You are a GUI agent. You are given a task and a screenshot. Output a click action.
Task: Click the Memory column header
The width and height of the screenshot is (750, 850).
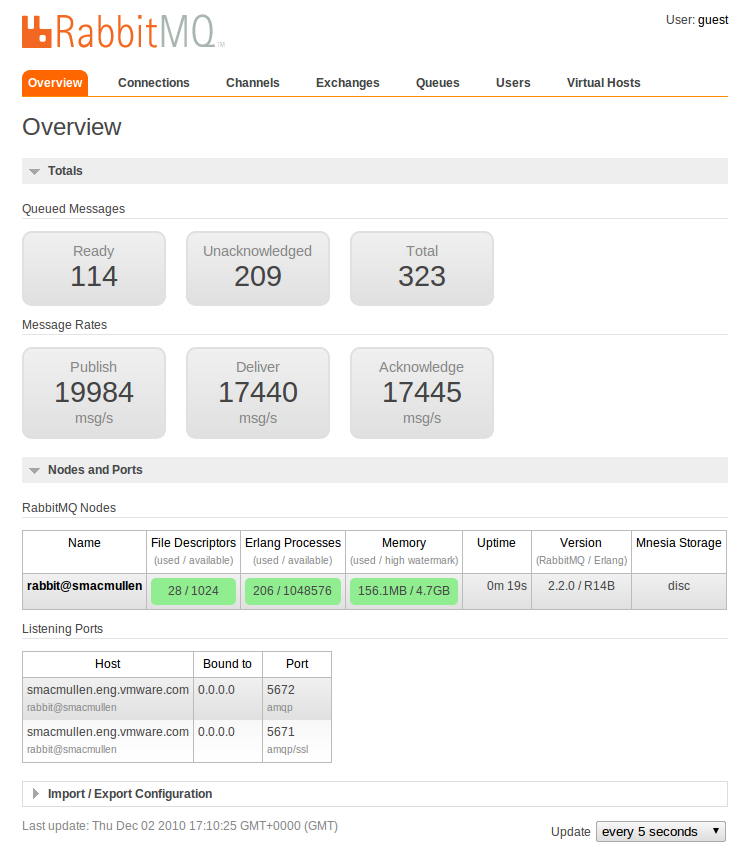click(404, 552)
